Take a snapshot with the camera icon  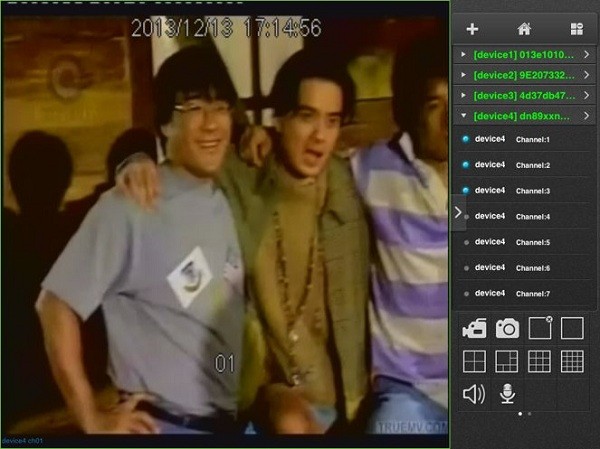coord(507,328)
